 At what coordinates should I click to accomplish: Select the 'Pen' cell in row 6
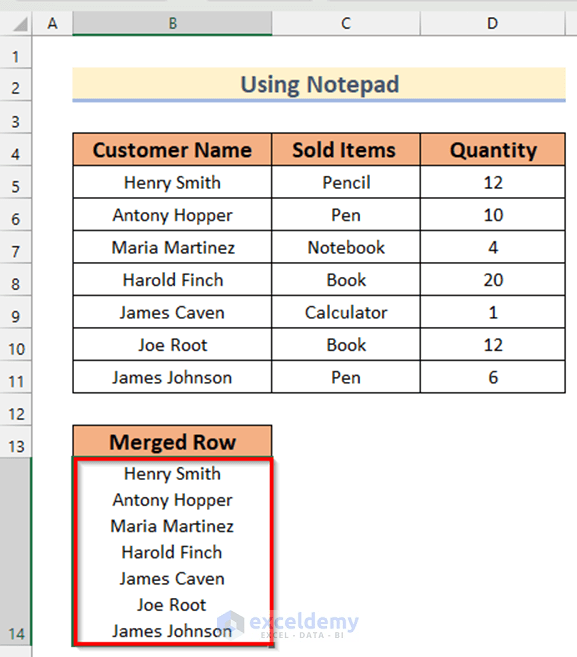346,215
